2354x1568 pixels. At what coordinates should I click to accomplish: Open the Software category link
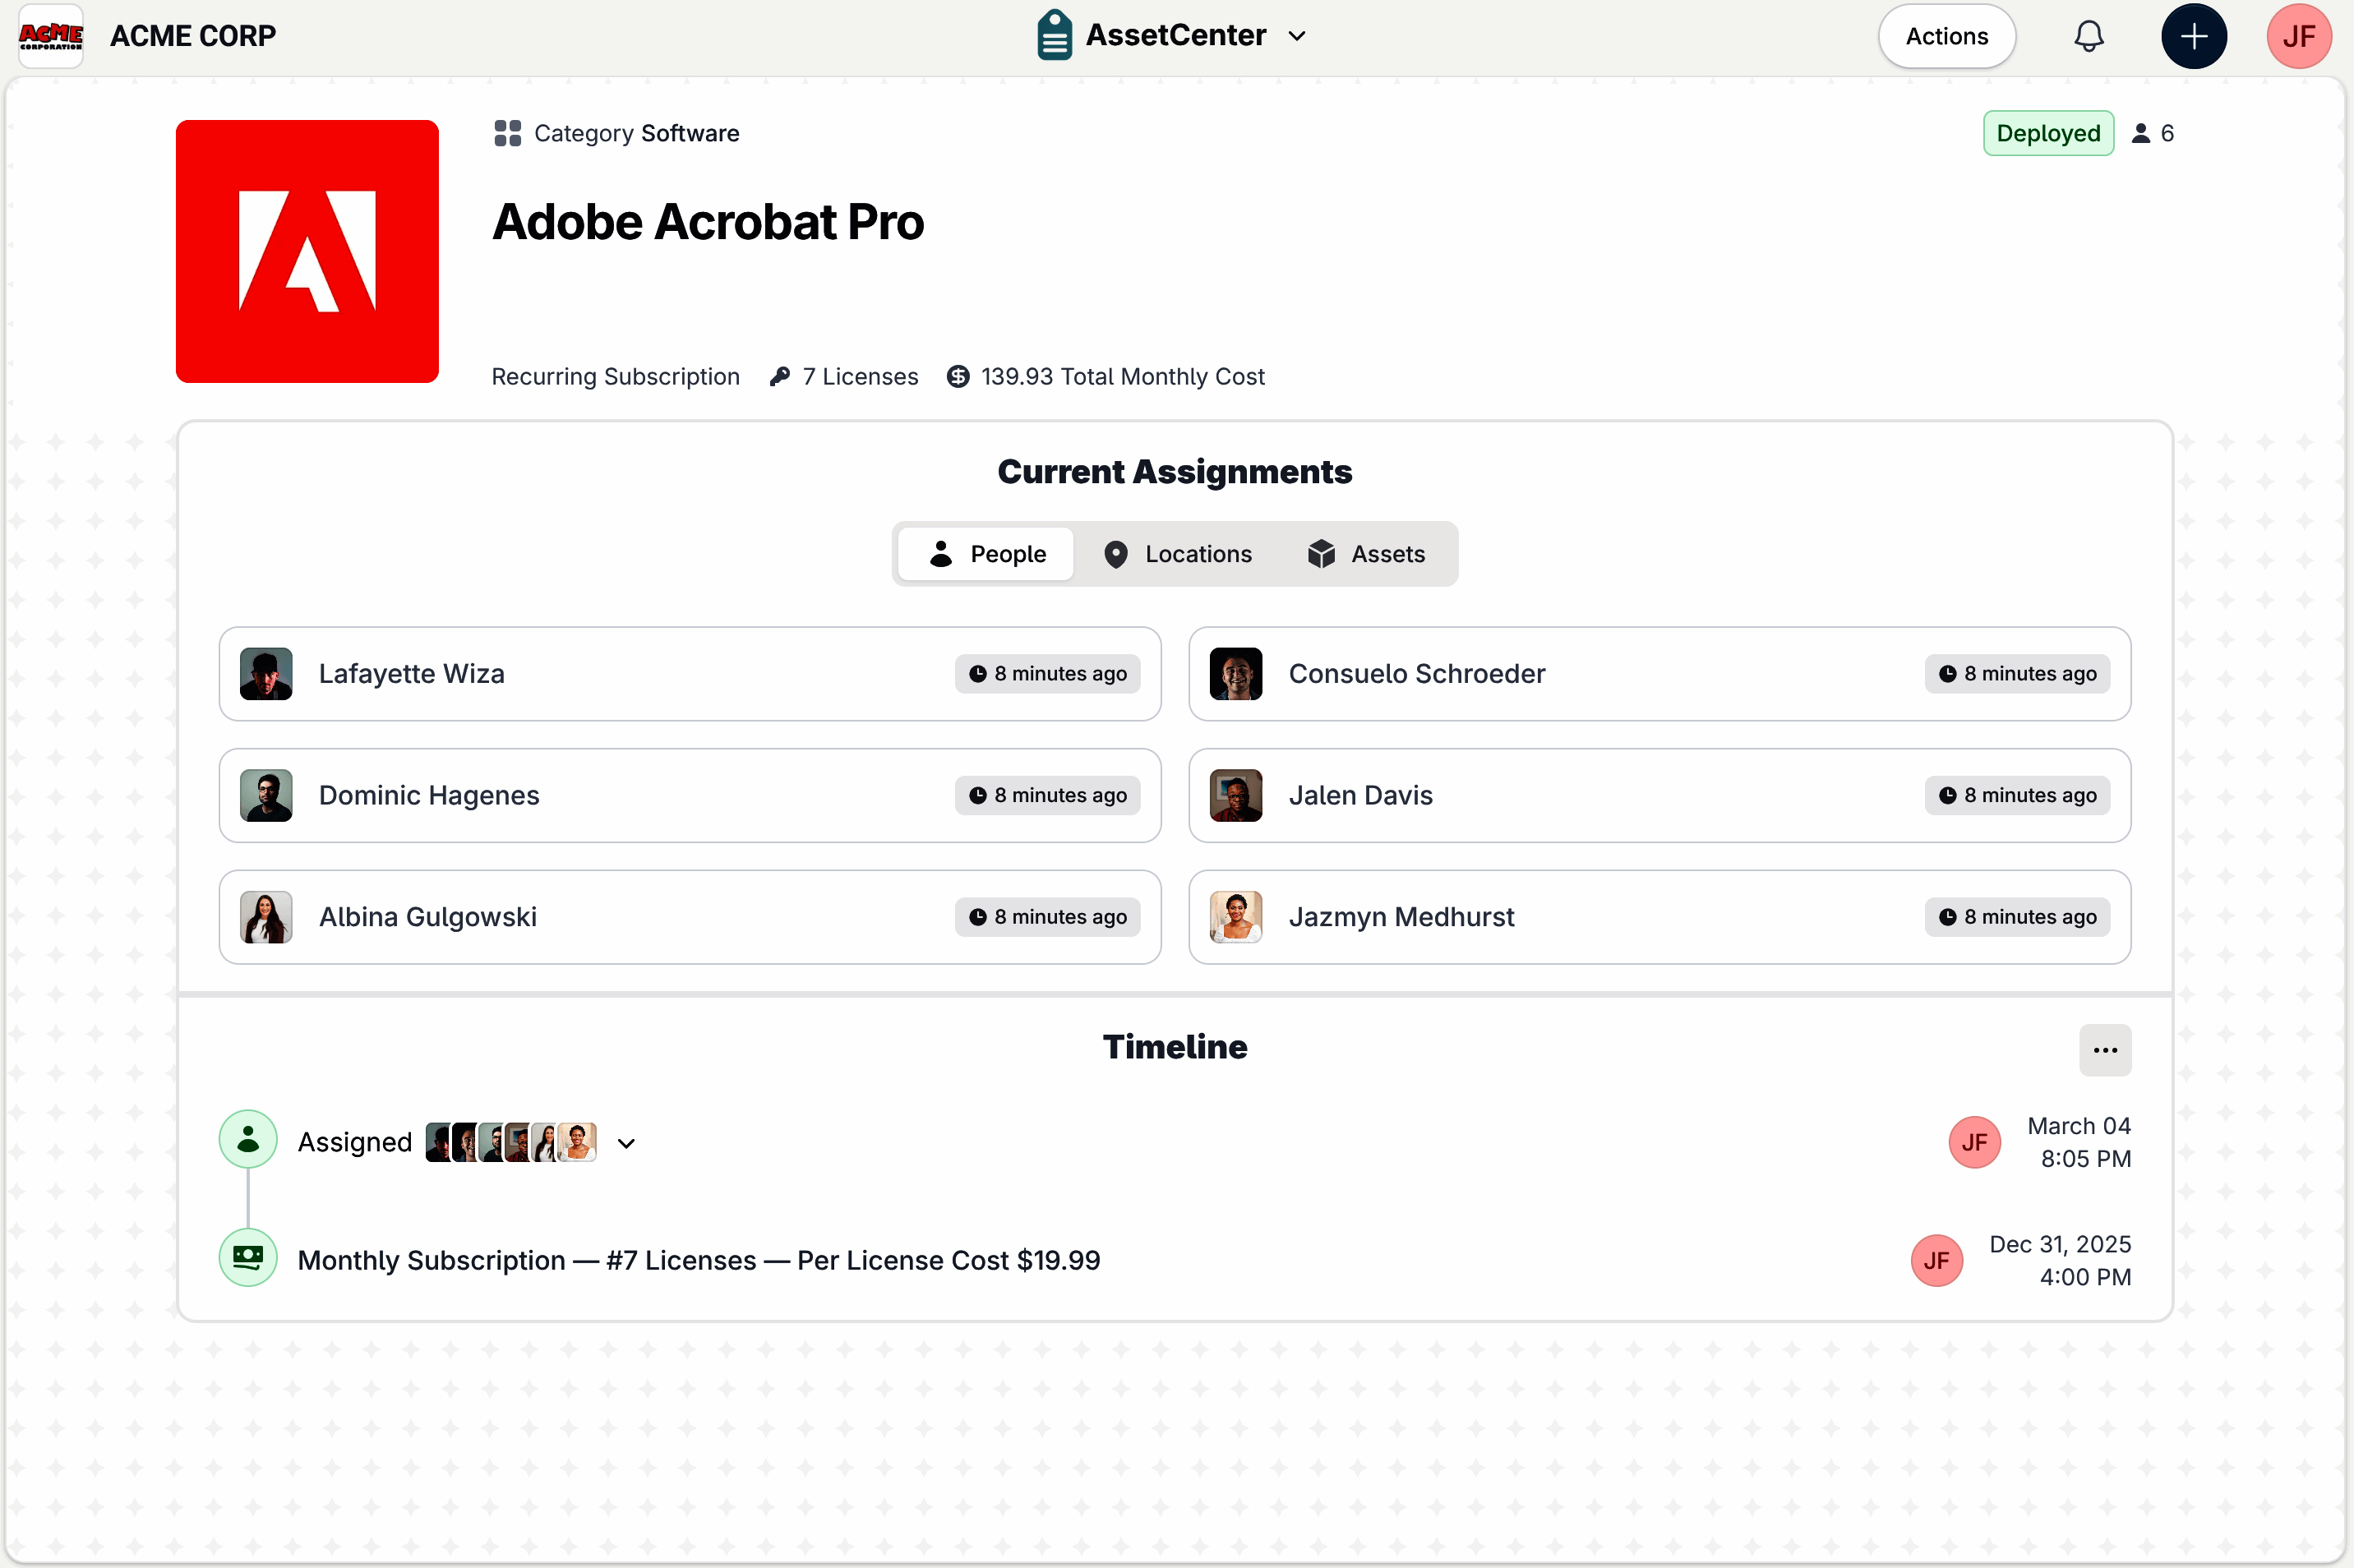pos(690,133)
